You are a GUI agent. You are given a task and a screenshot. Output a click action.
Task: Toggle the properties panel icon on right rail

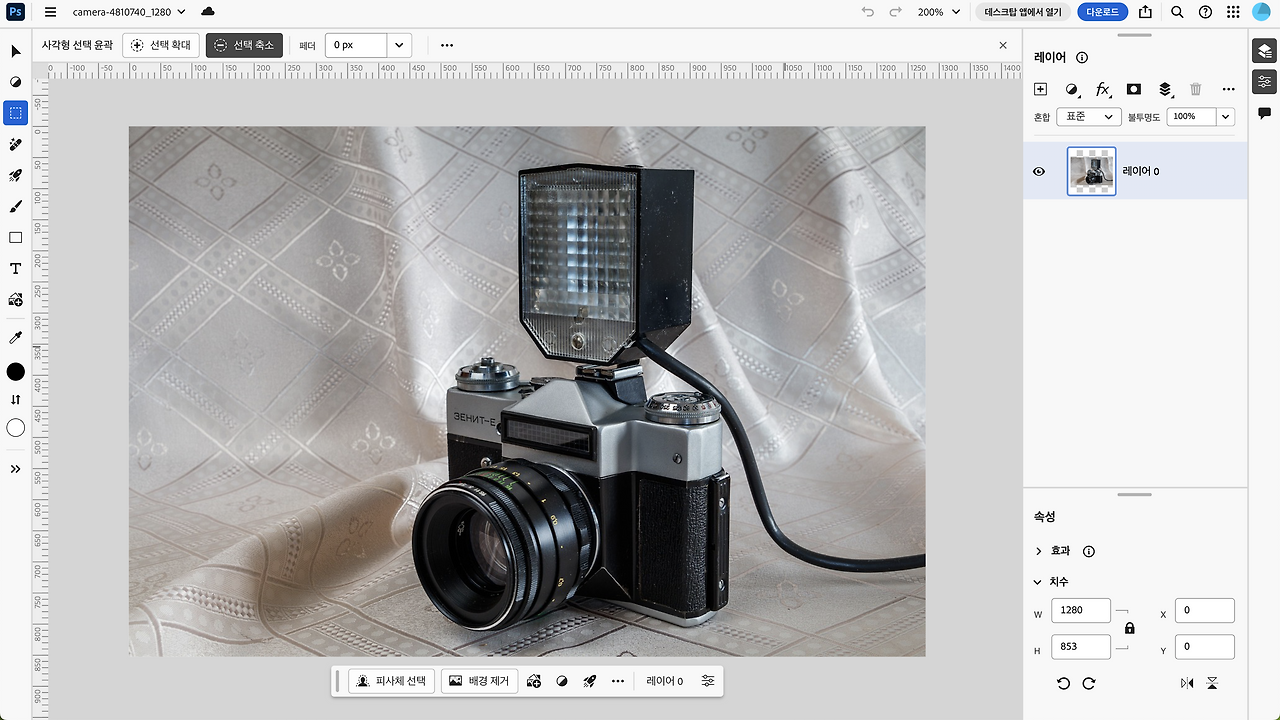[1264, 82]
